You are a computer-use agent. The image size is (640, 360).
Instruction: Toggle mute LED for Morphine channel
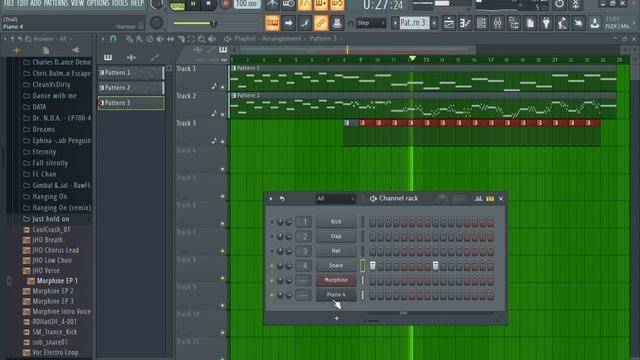(x=272, y=280)
